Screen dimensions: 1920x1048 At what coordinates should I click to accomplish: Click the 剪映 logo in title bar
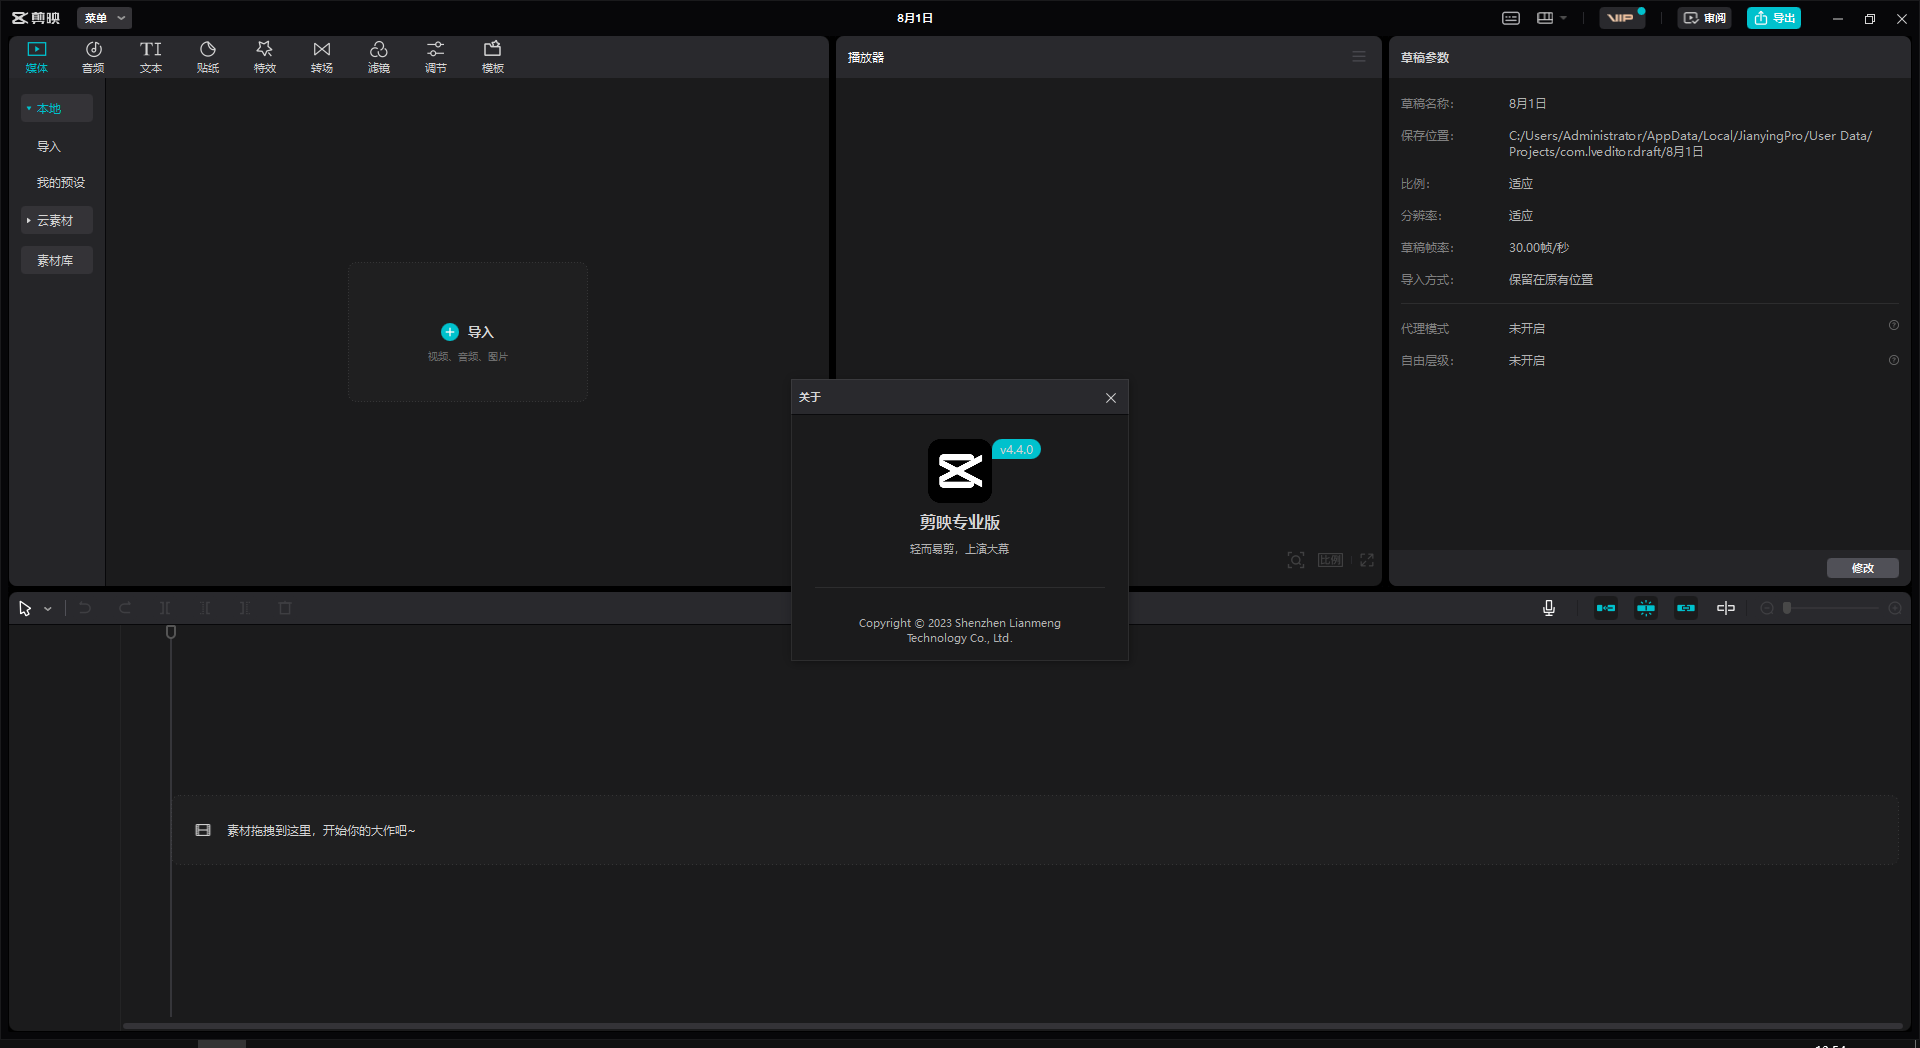(36, 18)
